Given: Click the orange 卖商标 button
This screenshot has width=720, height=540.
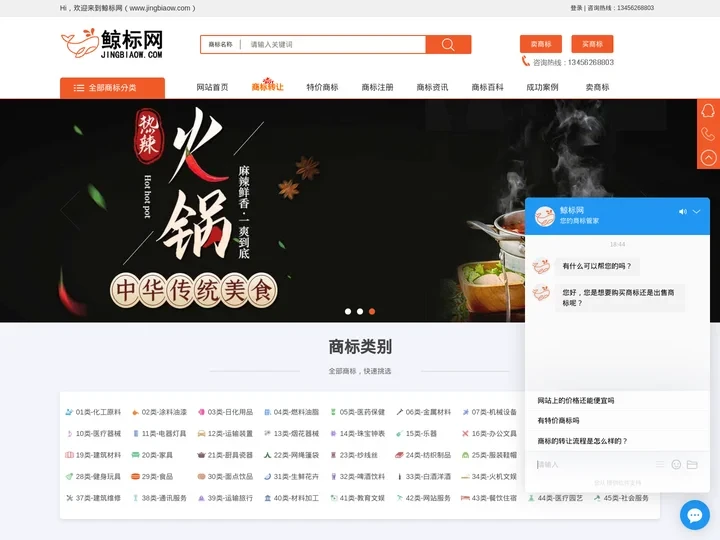Looking at the screenshot, I should pos(541,44).
